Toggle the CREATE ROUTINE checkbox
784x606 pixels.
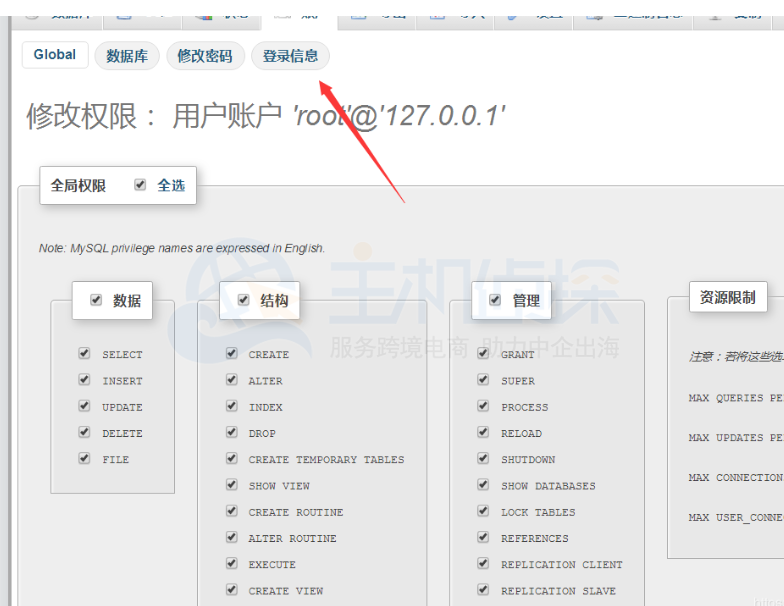pos(232,511)
